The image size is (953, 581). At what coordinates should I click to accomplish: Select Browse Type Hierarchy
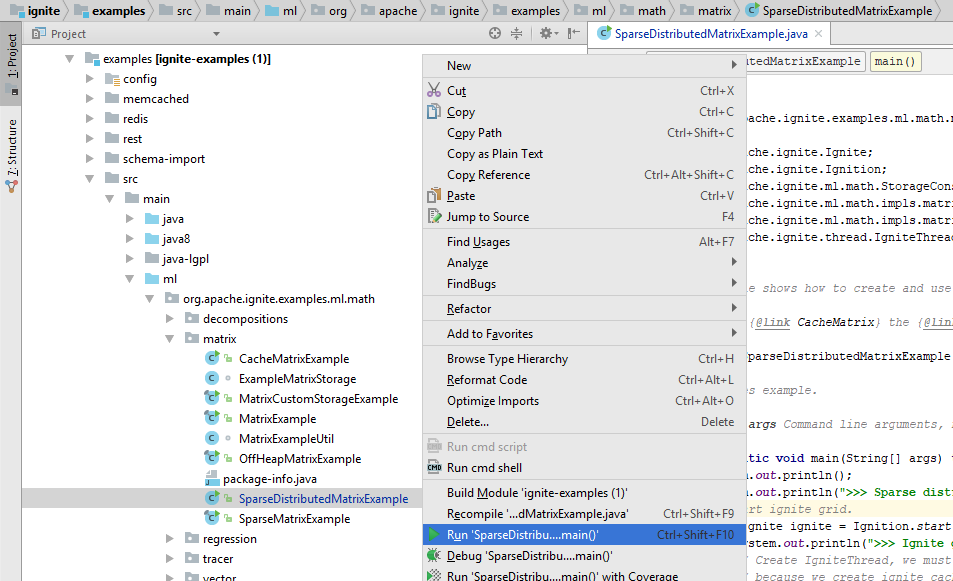point(584,359)
